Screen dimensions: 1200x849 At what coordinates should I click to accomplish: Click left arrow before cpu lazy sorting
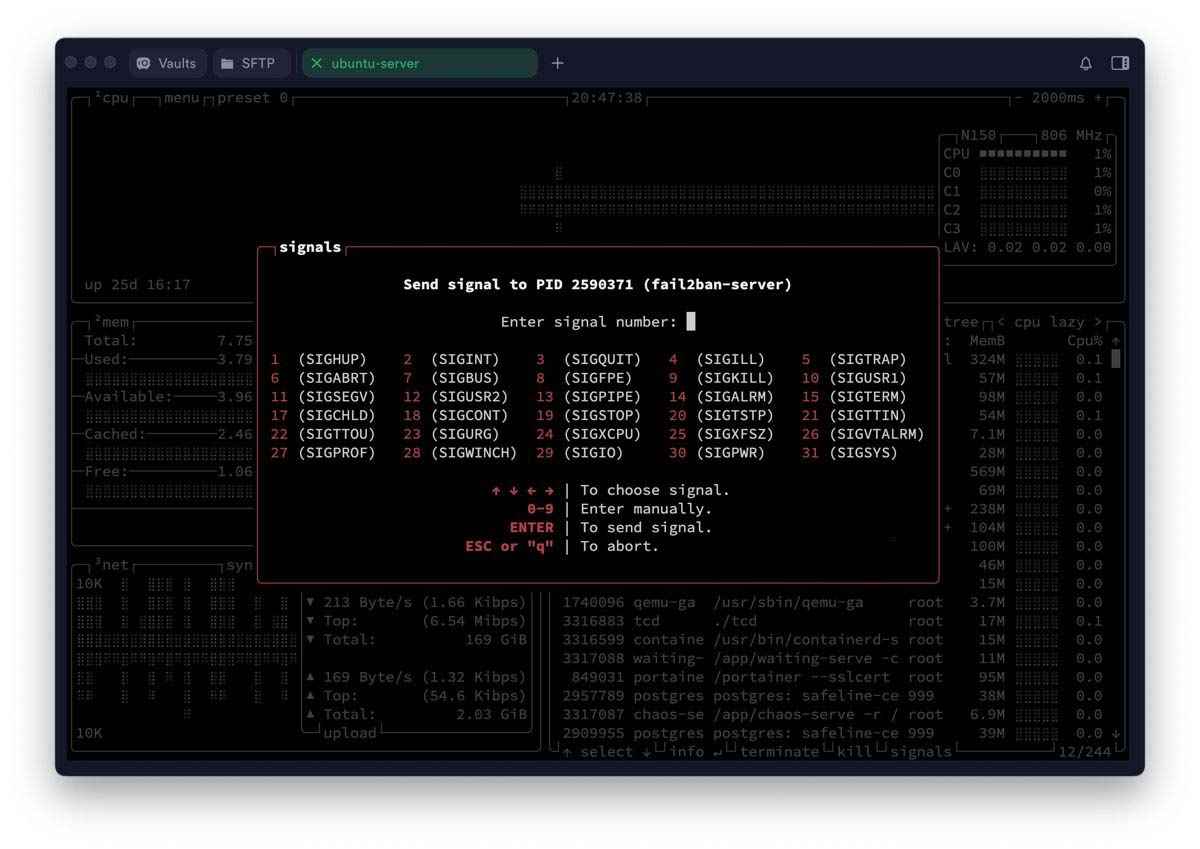pyautogui.click(x=1001, y=322)
